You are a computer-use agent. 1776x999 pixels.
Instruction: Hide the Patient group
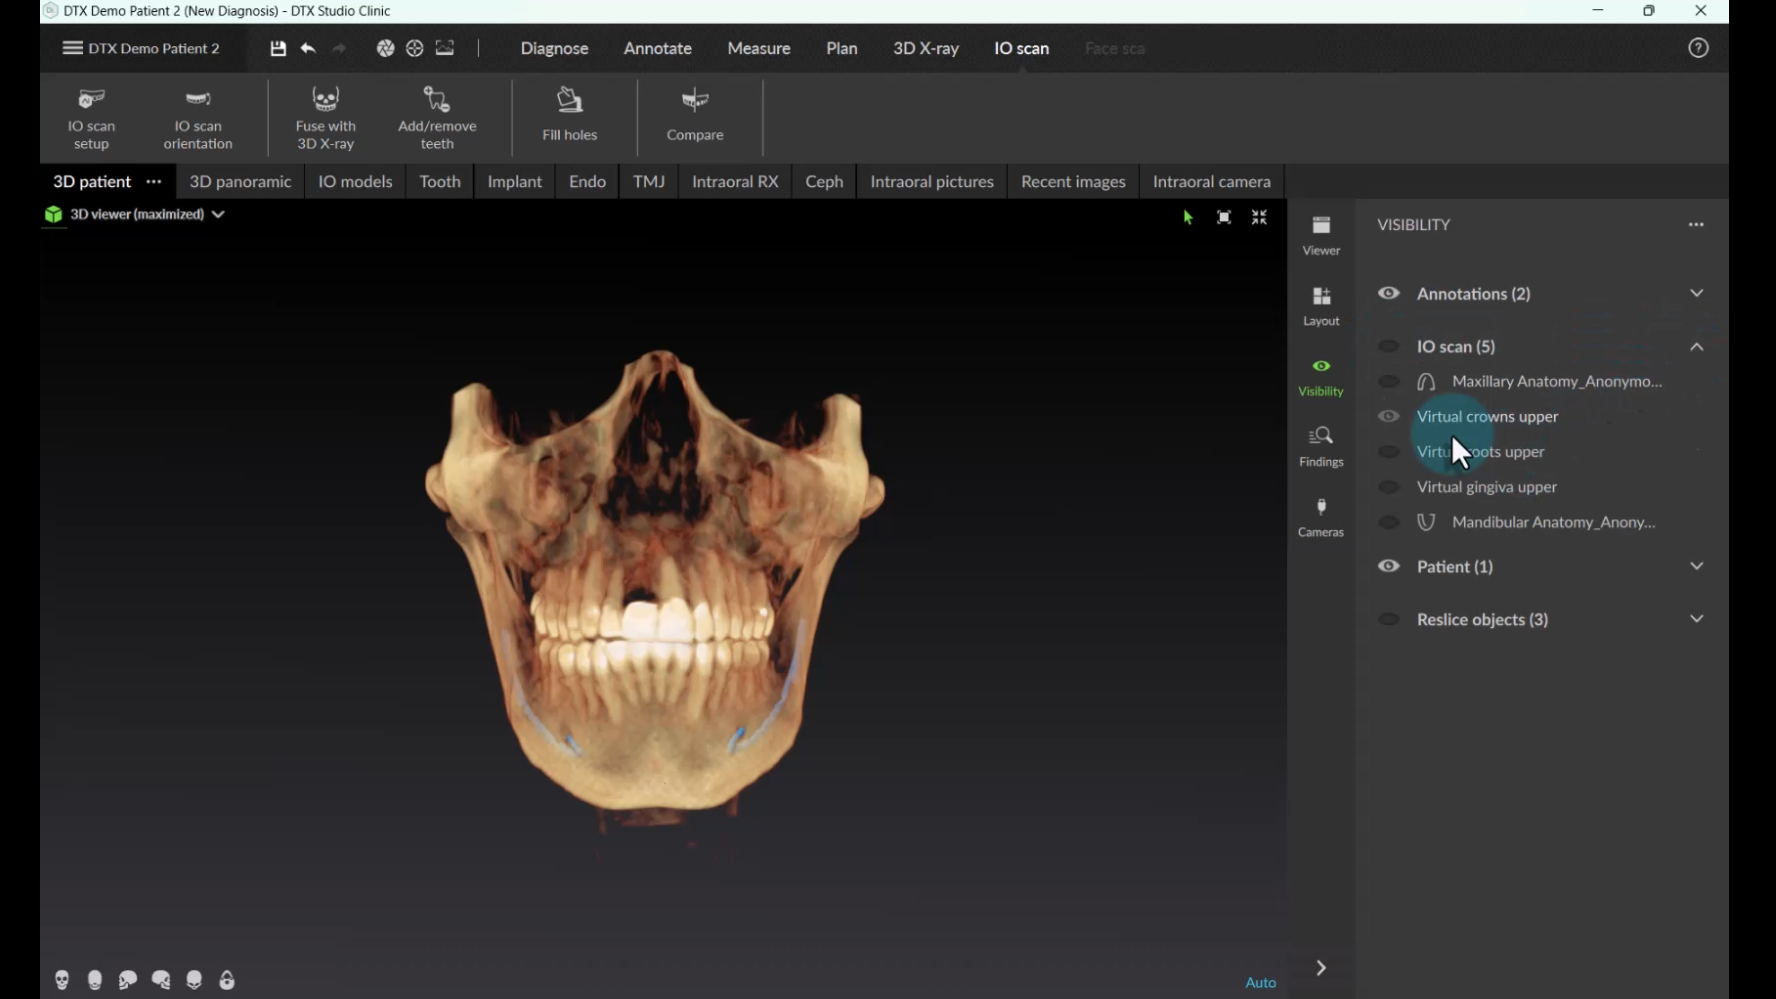click(1389, 566)
